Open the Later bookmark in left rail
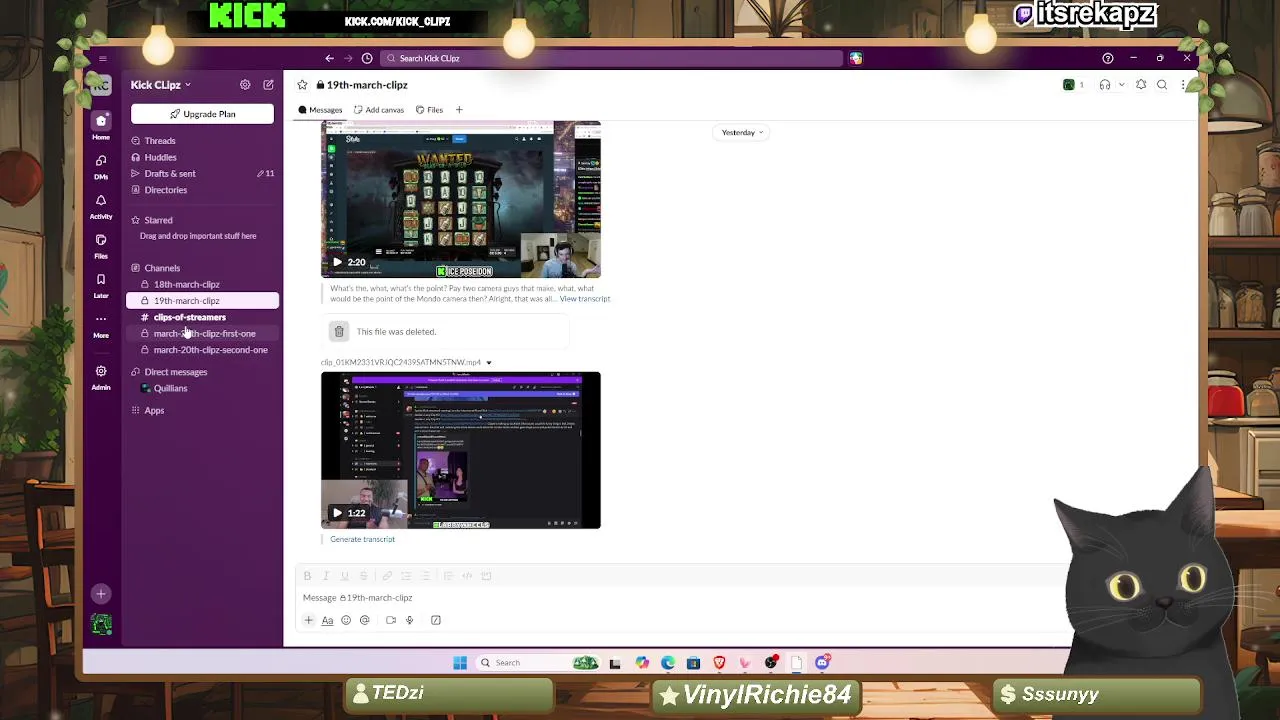 click(x=101, y=286)
